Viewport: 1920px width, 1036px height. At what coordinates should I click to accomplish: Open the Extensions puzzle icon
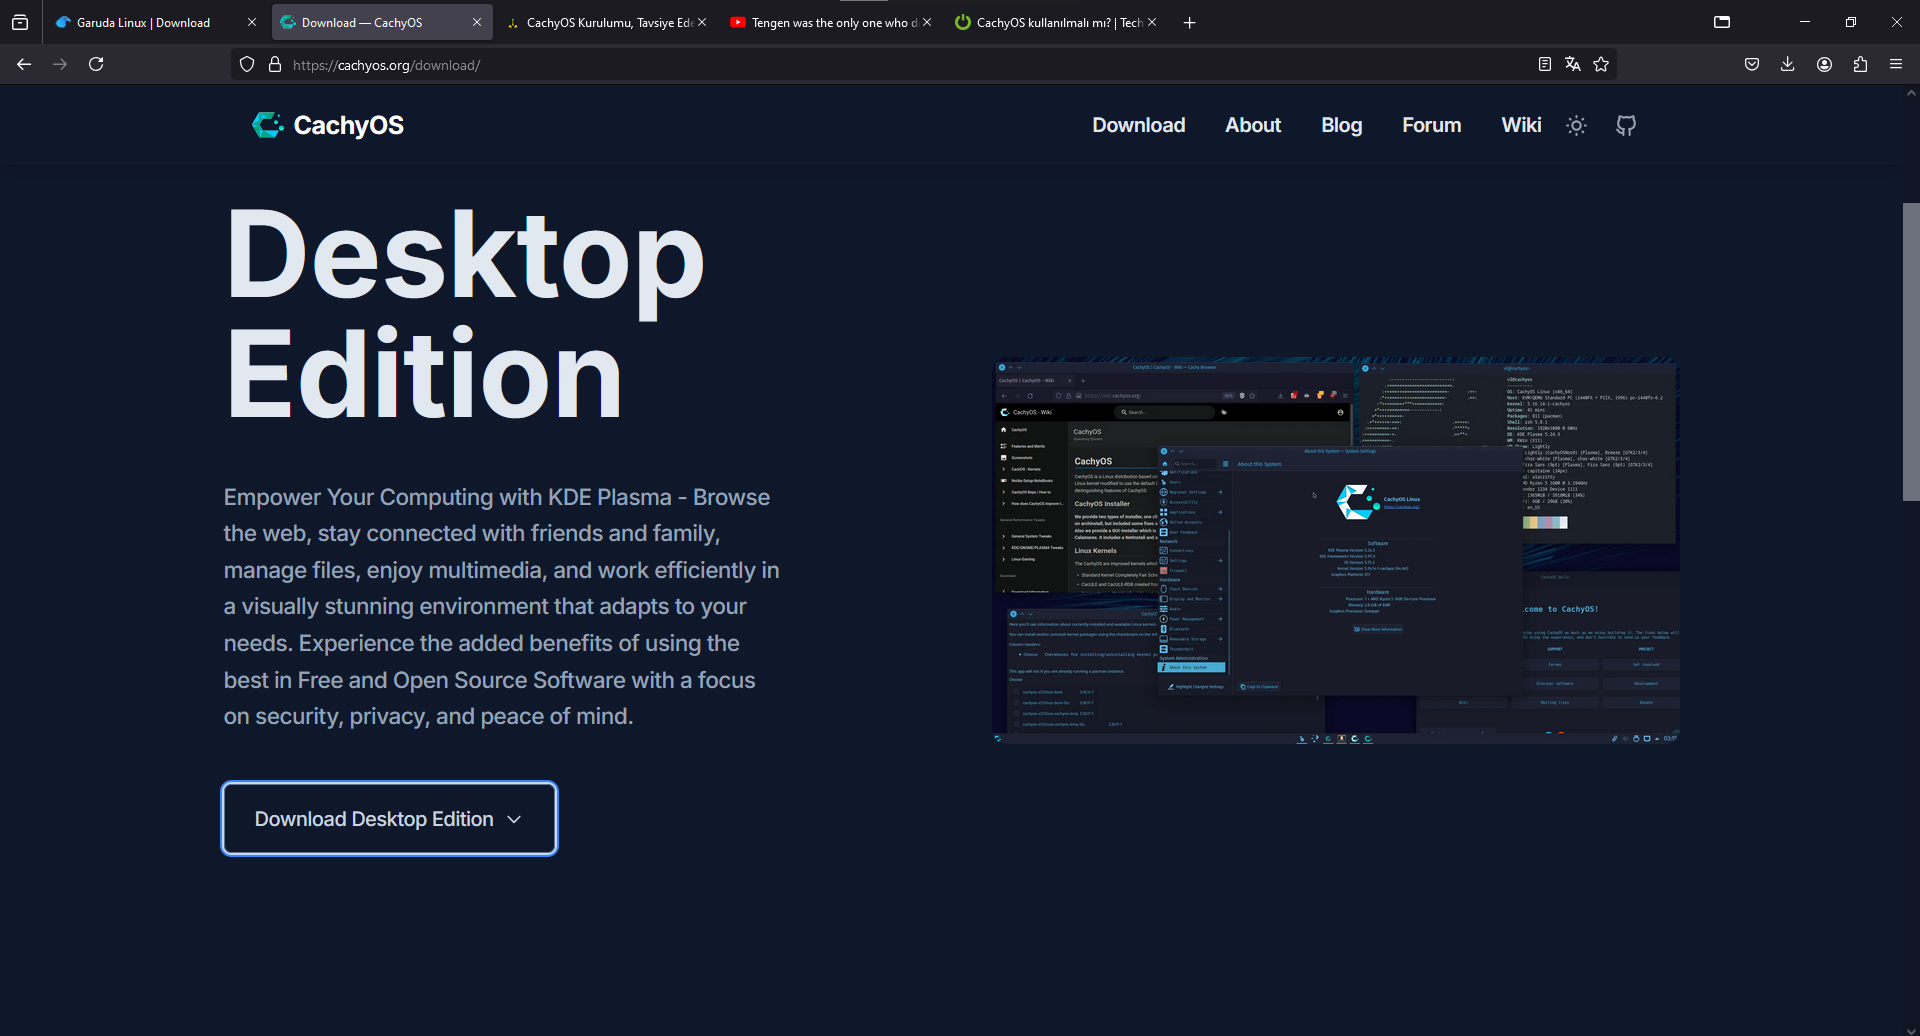point(1860,64)
